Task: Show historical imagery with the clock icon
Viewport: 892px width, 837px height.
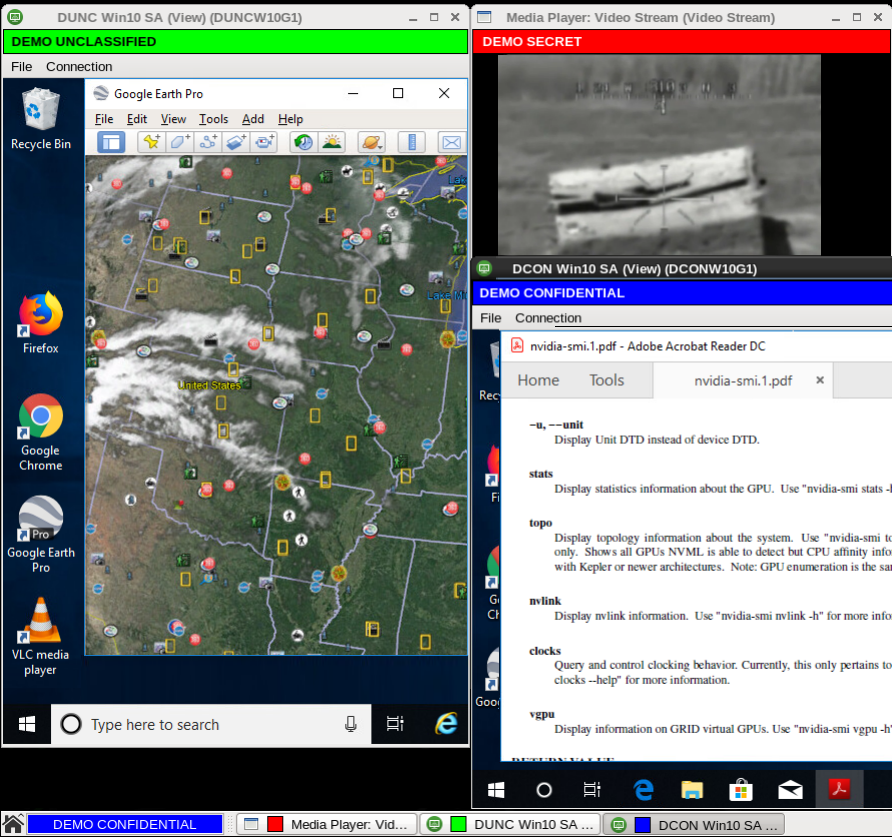Action: point(304,142)
